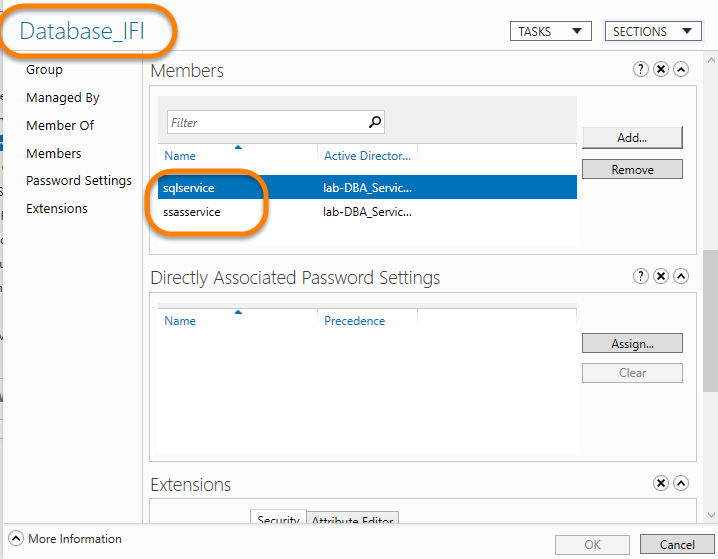Viewport: 718px width, 559px height.
Task: Click the Add... button for members
Action: point(632,137)
